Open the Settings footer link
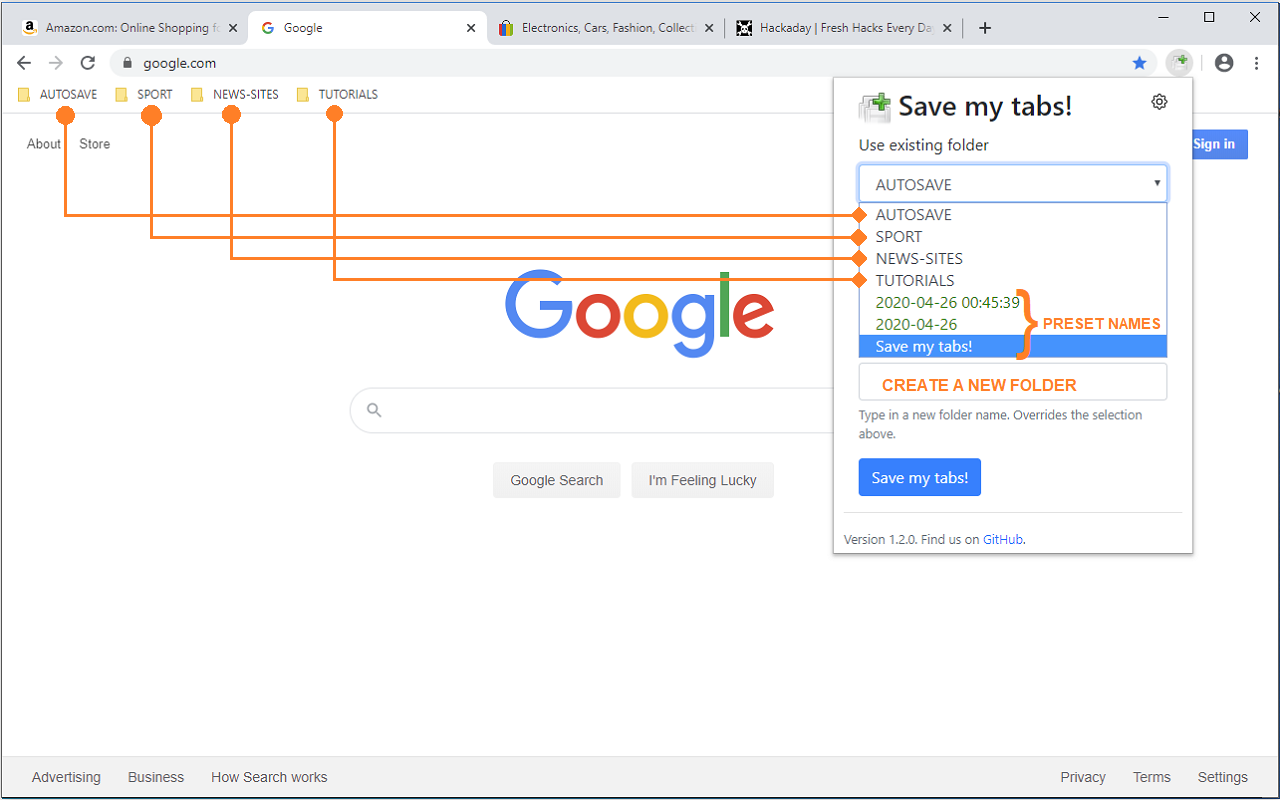Viewport: 1280px width, 800px height. point(1223,777)
